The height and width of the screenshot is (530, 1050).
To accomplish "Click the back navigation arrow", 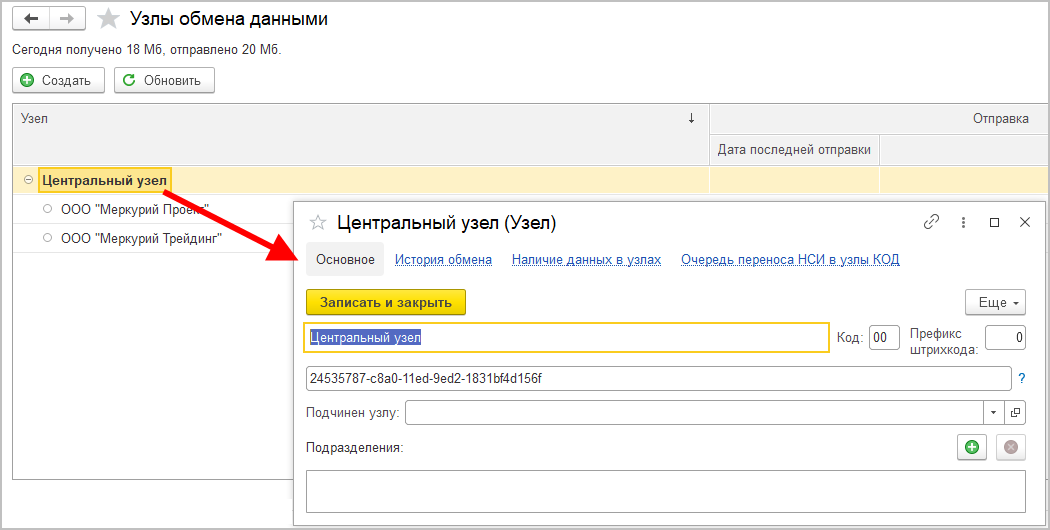I will pyautogui.click(x=30, y=19).
